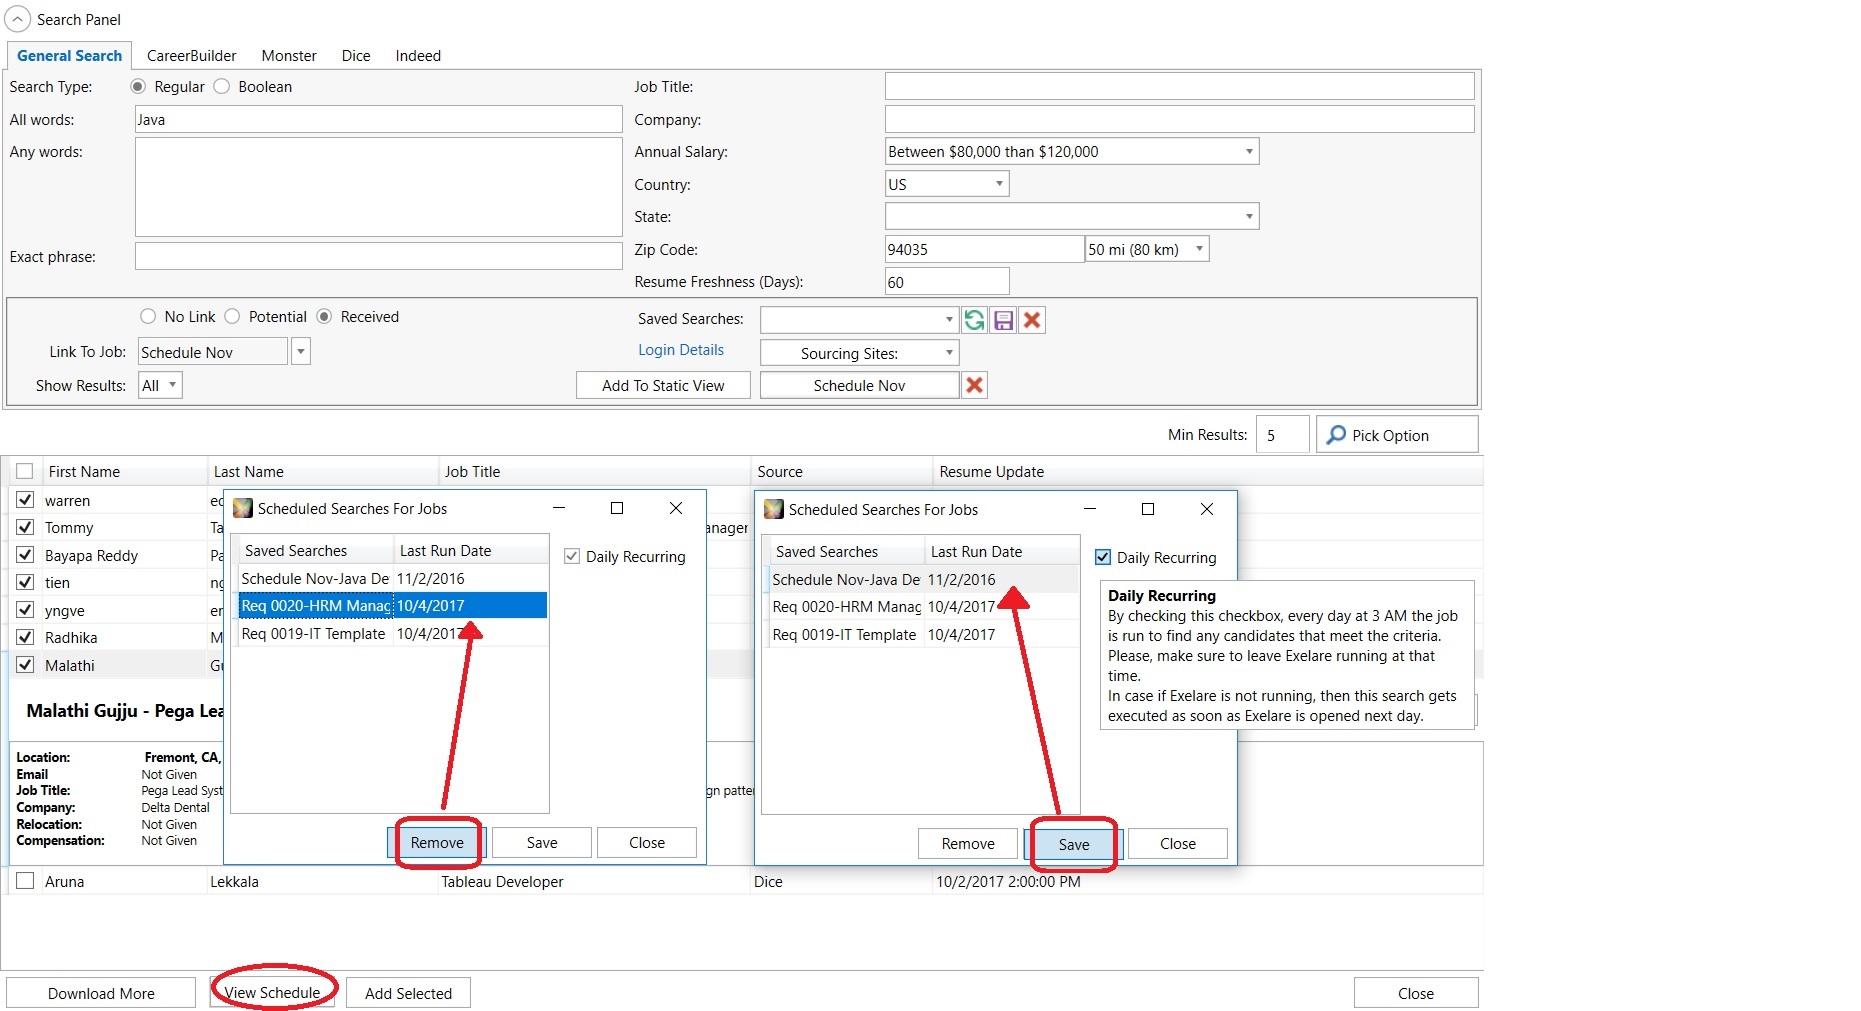Uncheck the warren row checkbox
The height and width of the screenshot is (1011, 1861).
[x=26, y=500]
